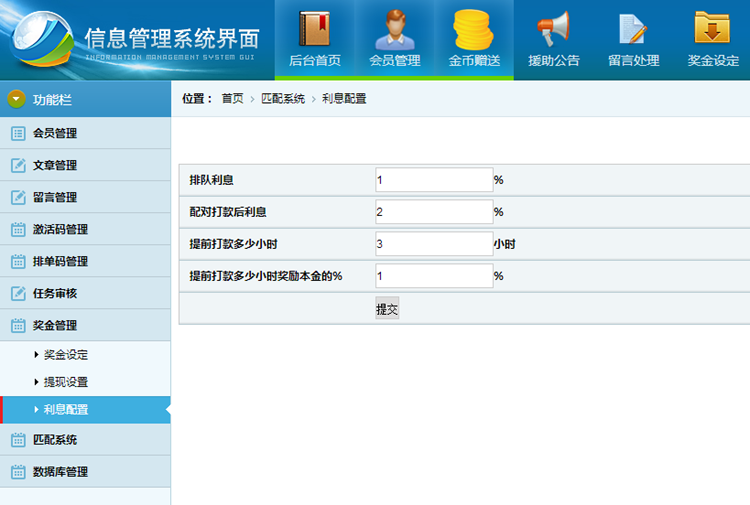Focus the 奖励本金的% input field
Viewport: 750px width, 505px height.
[434, 276]
